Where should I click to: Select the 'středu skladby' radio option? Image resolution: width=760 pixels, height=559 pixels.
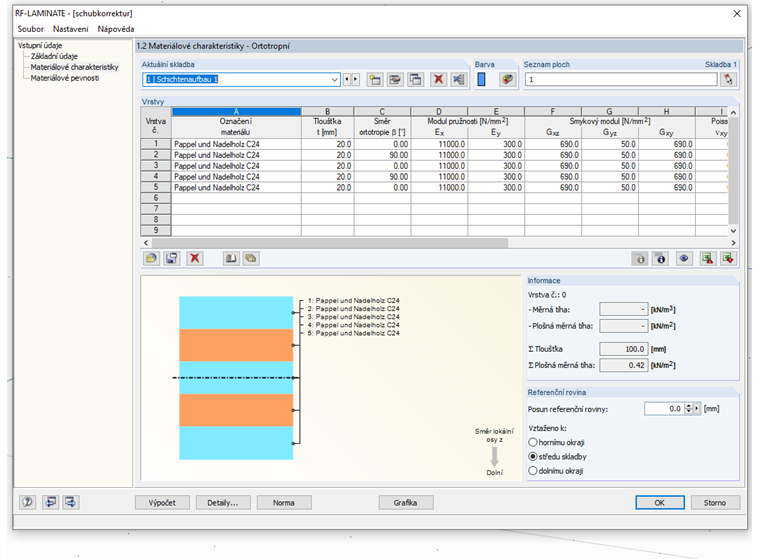[532, 456]
